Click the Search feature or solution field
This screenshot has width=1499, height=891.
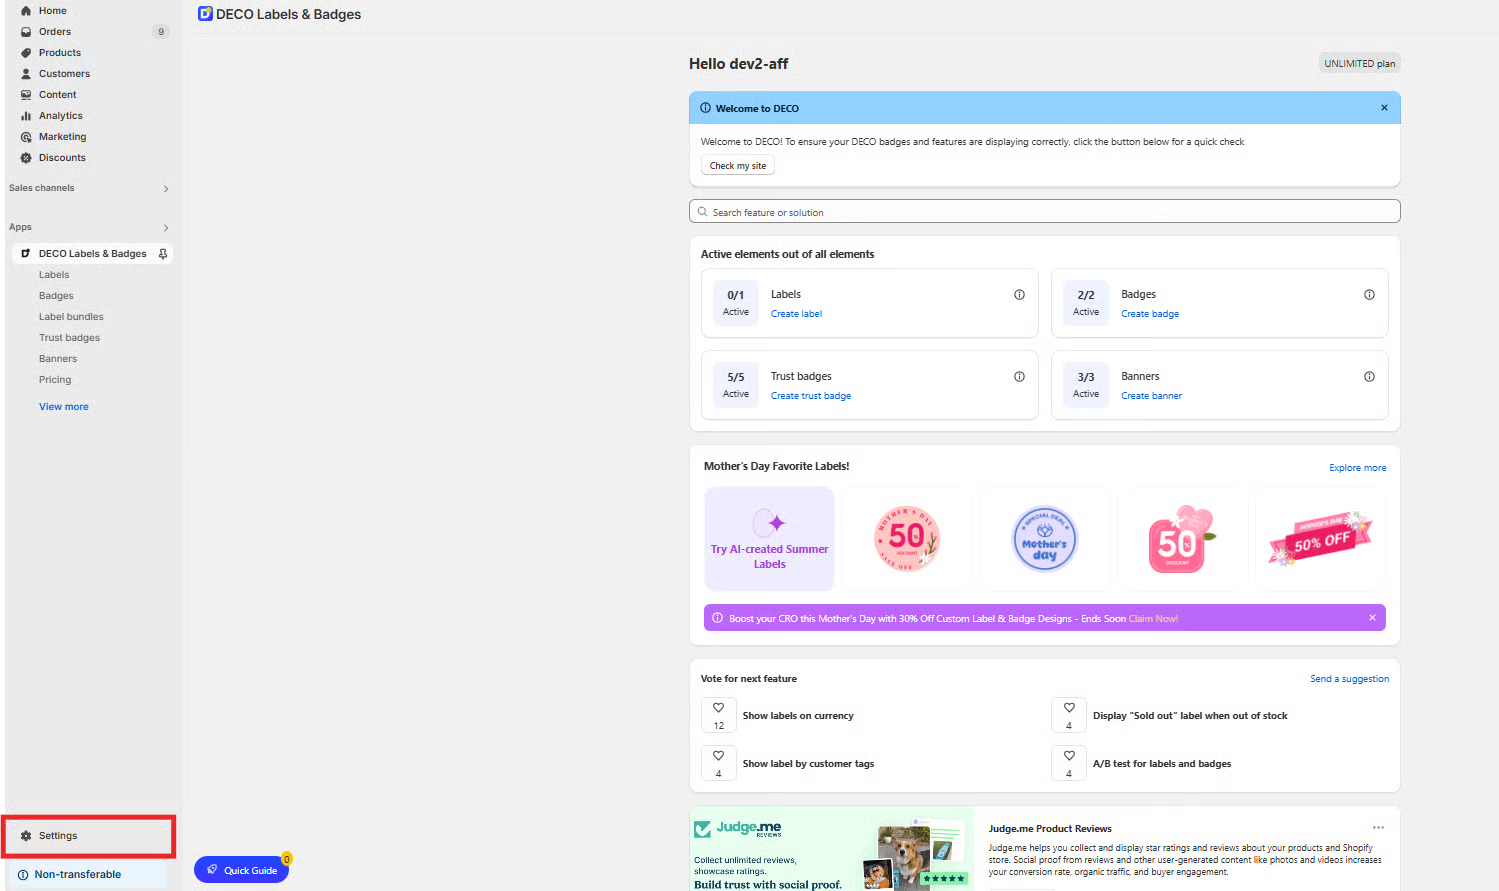pyautogui.click(x=1044, y=212)
